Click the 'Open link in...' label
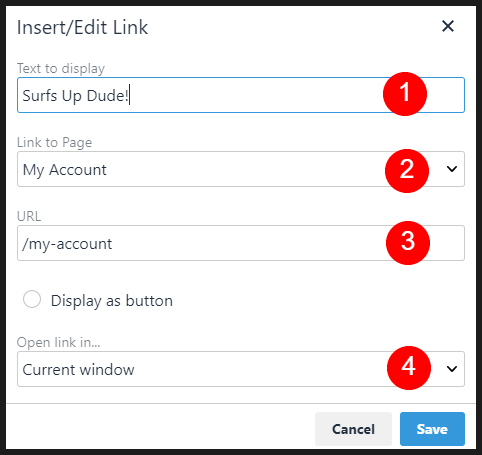Screen dimensions: 482x455 pyautogui.click(x=59, y=342)
